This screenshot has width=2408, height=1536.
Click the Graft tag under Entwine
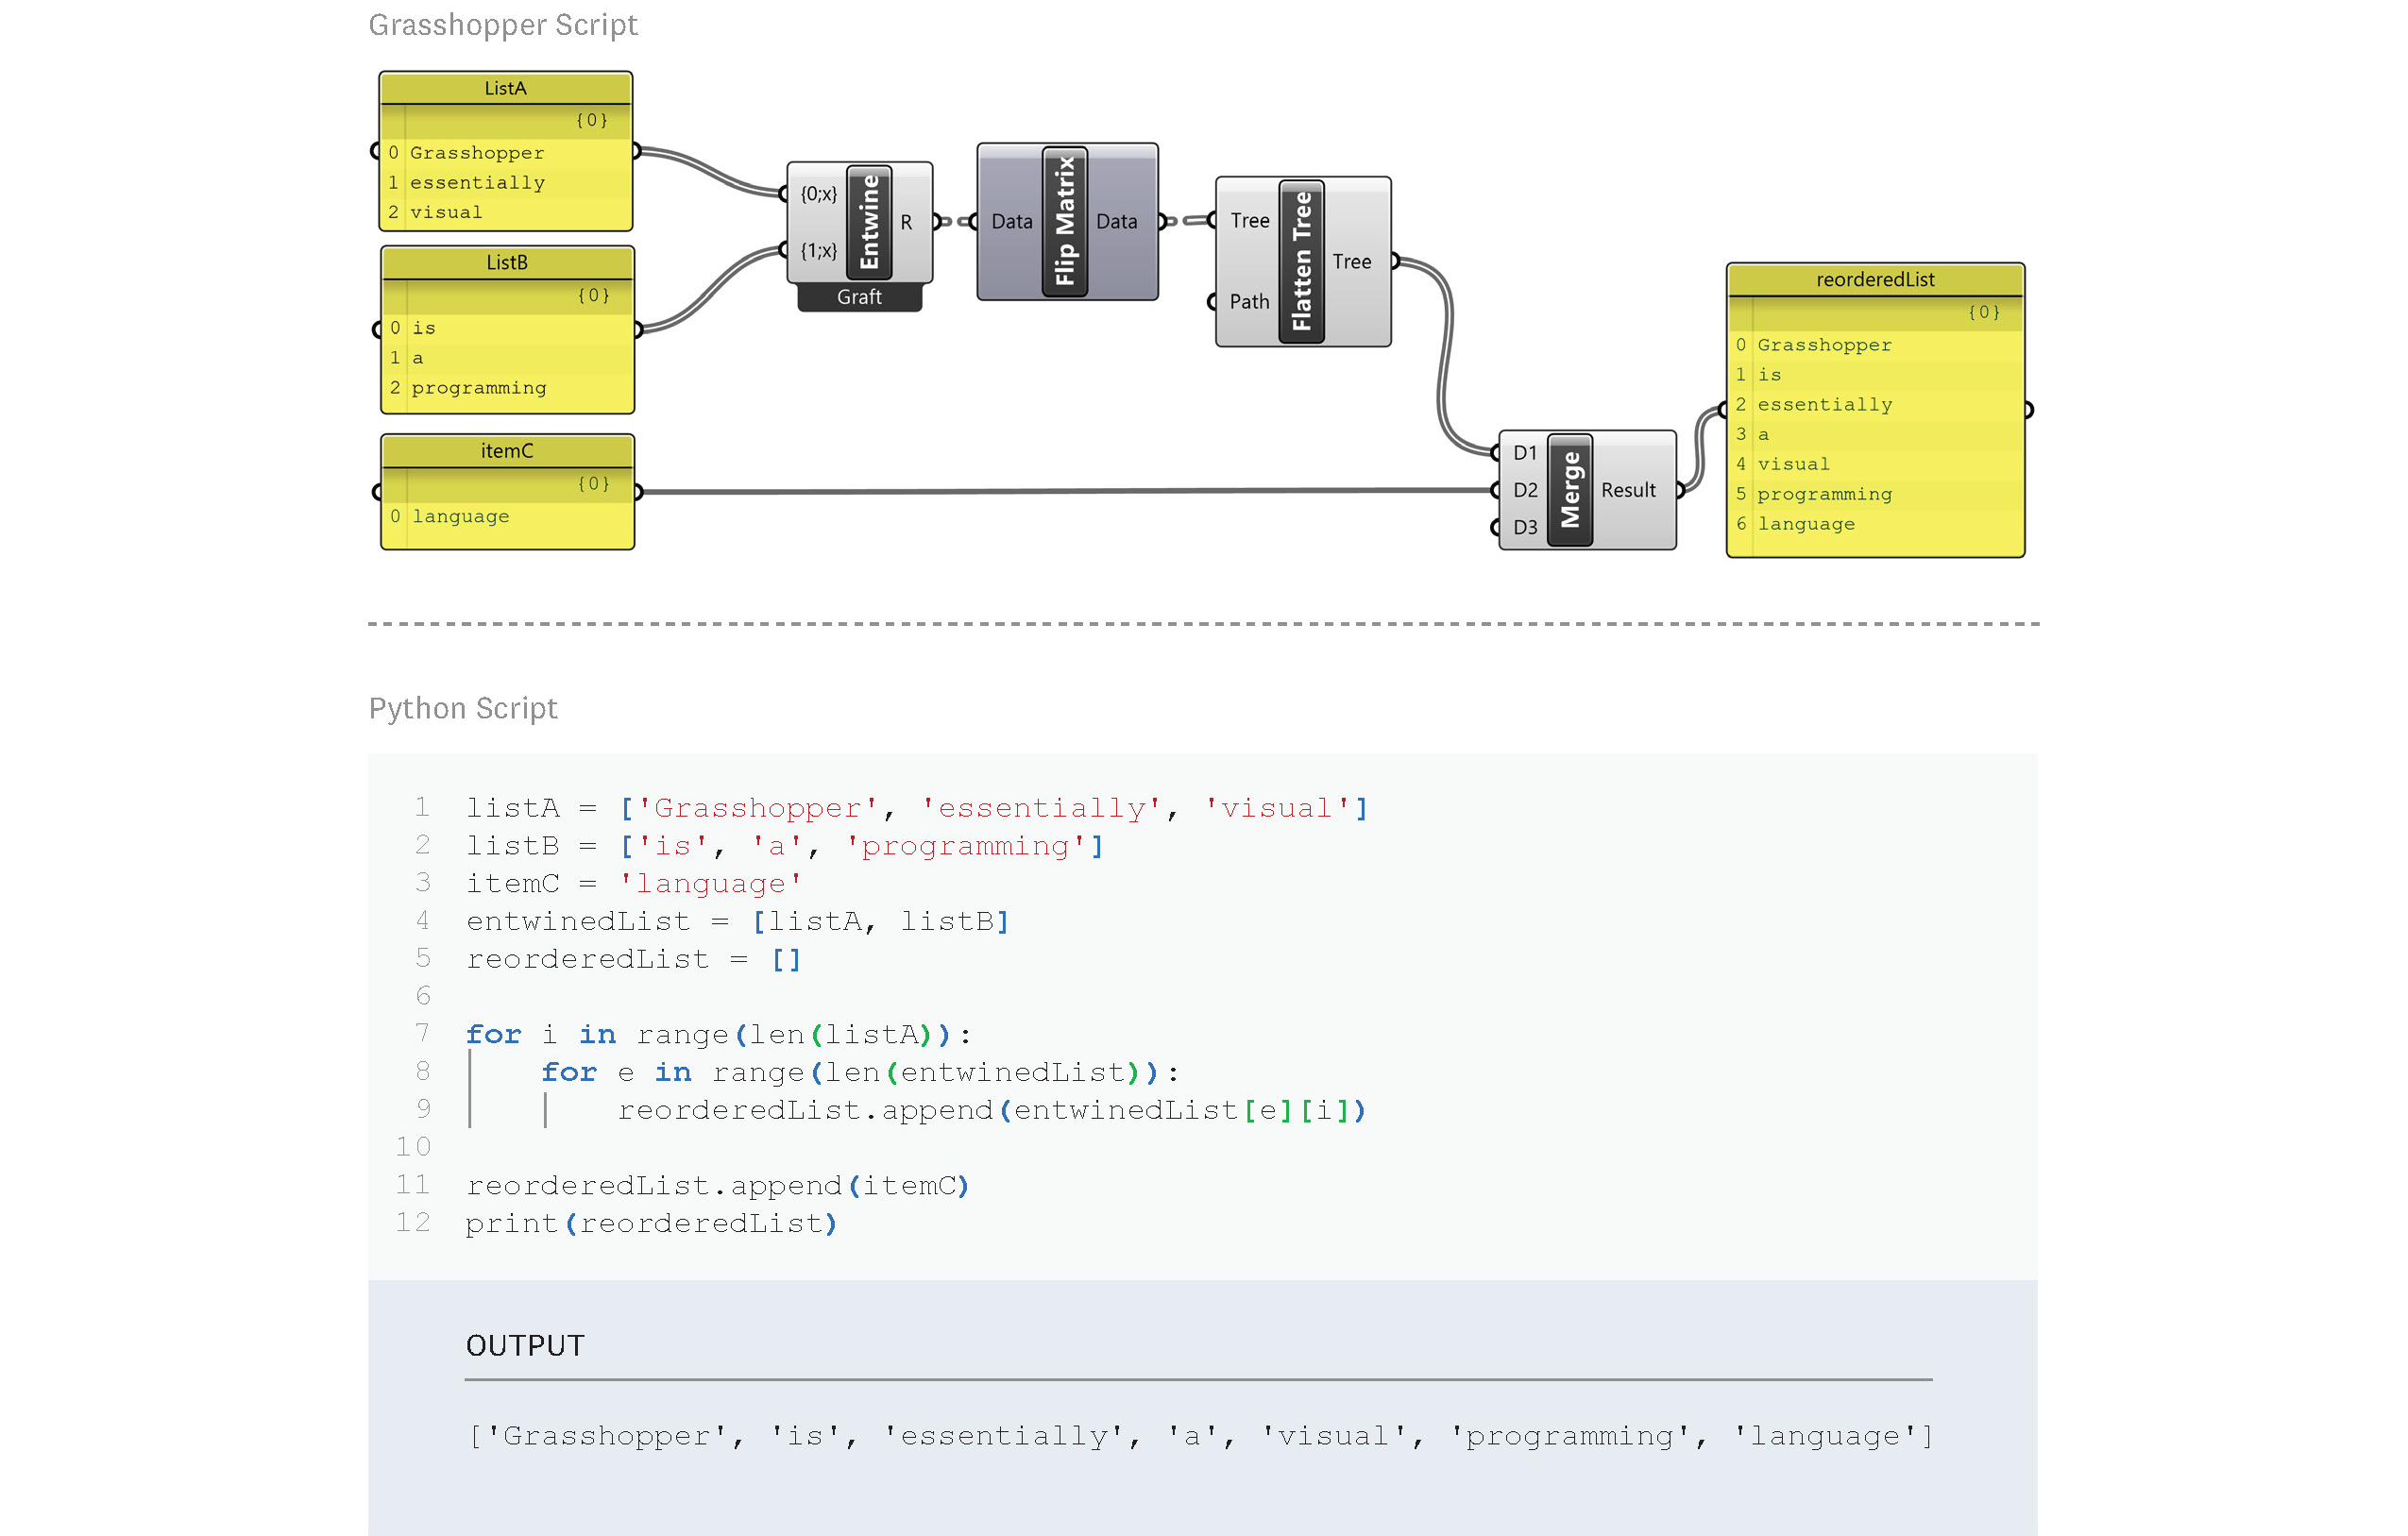point(858,297)
